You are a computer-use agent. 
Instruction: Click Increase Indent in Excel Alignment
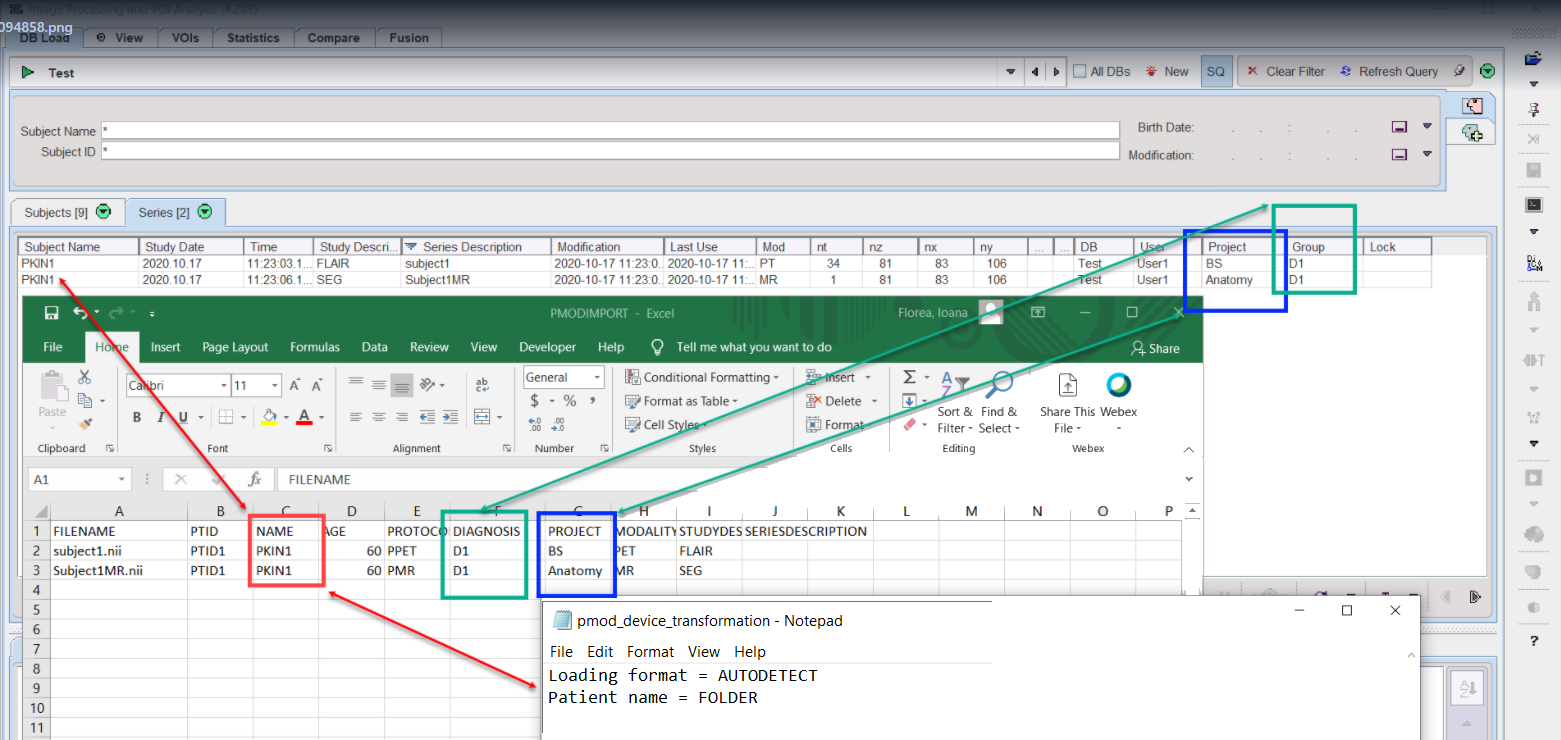449,417
